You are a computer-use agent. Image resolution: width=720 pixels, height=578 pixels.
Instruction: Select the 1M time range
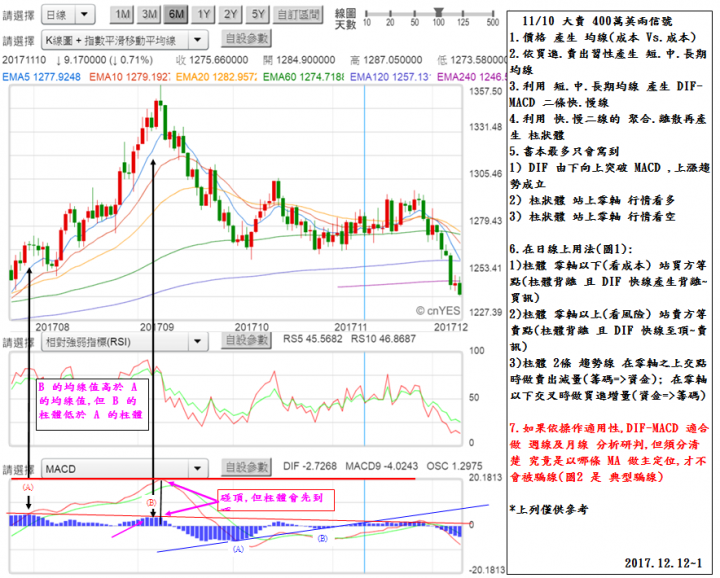(x=121, y=15)
